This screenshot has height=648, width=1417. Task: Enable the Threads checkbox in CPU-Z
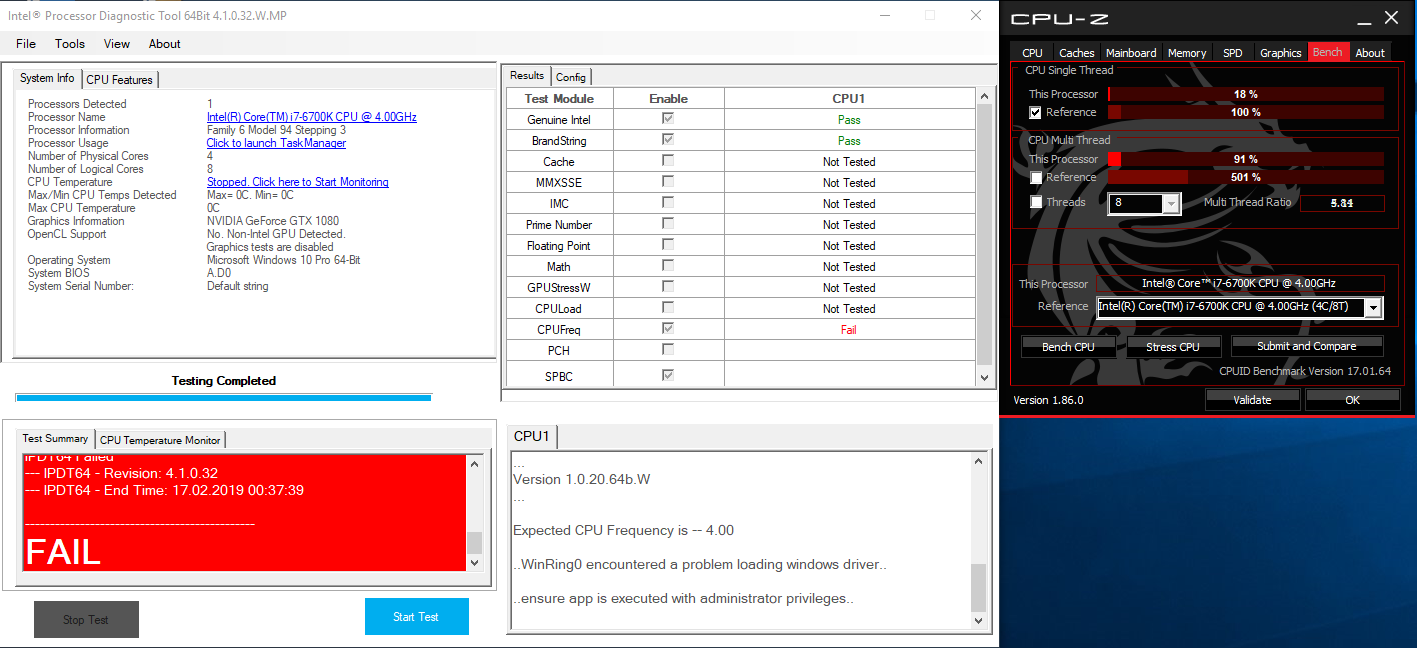pyautogui.click(x=1036, y=202)
